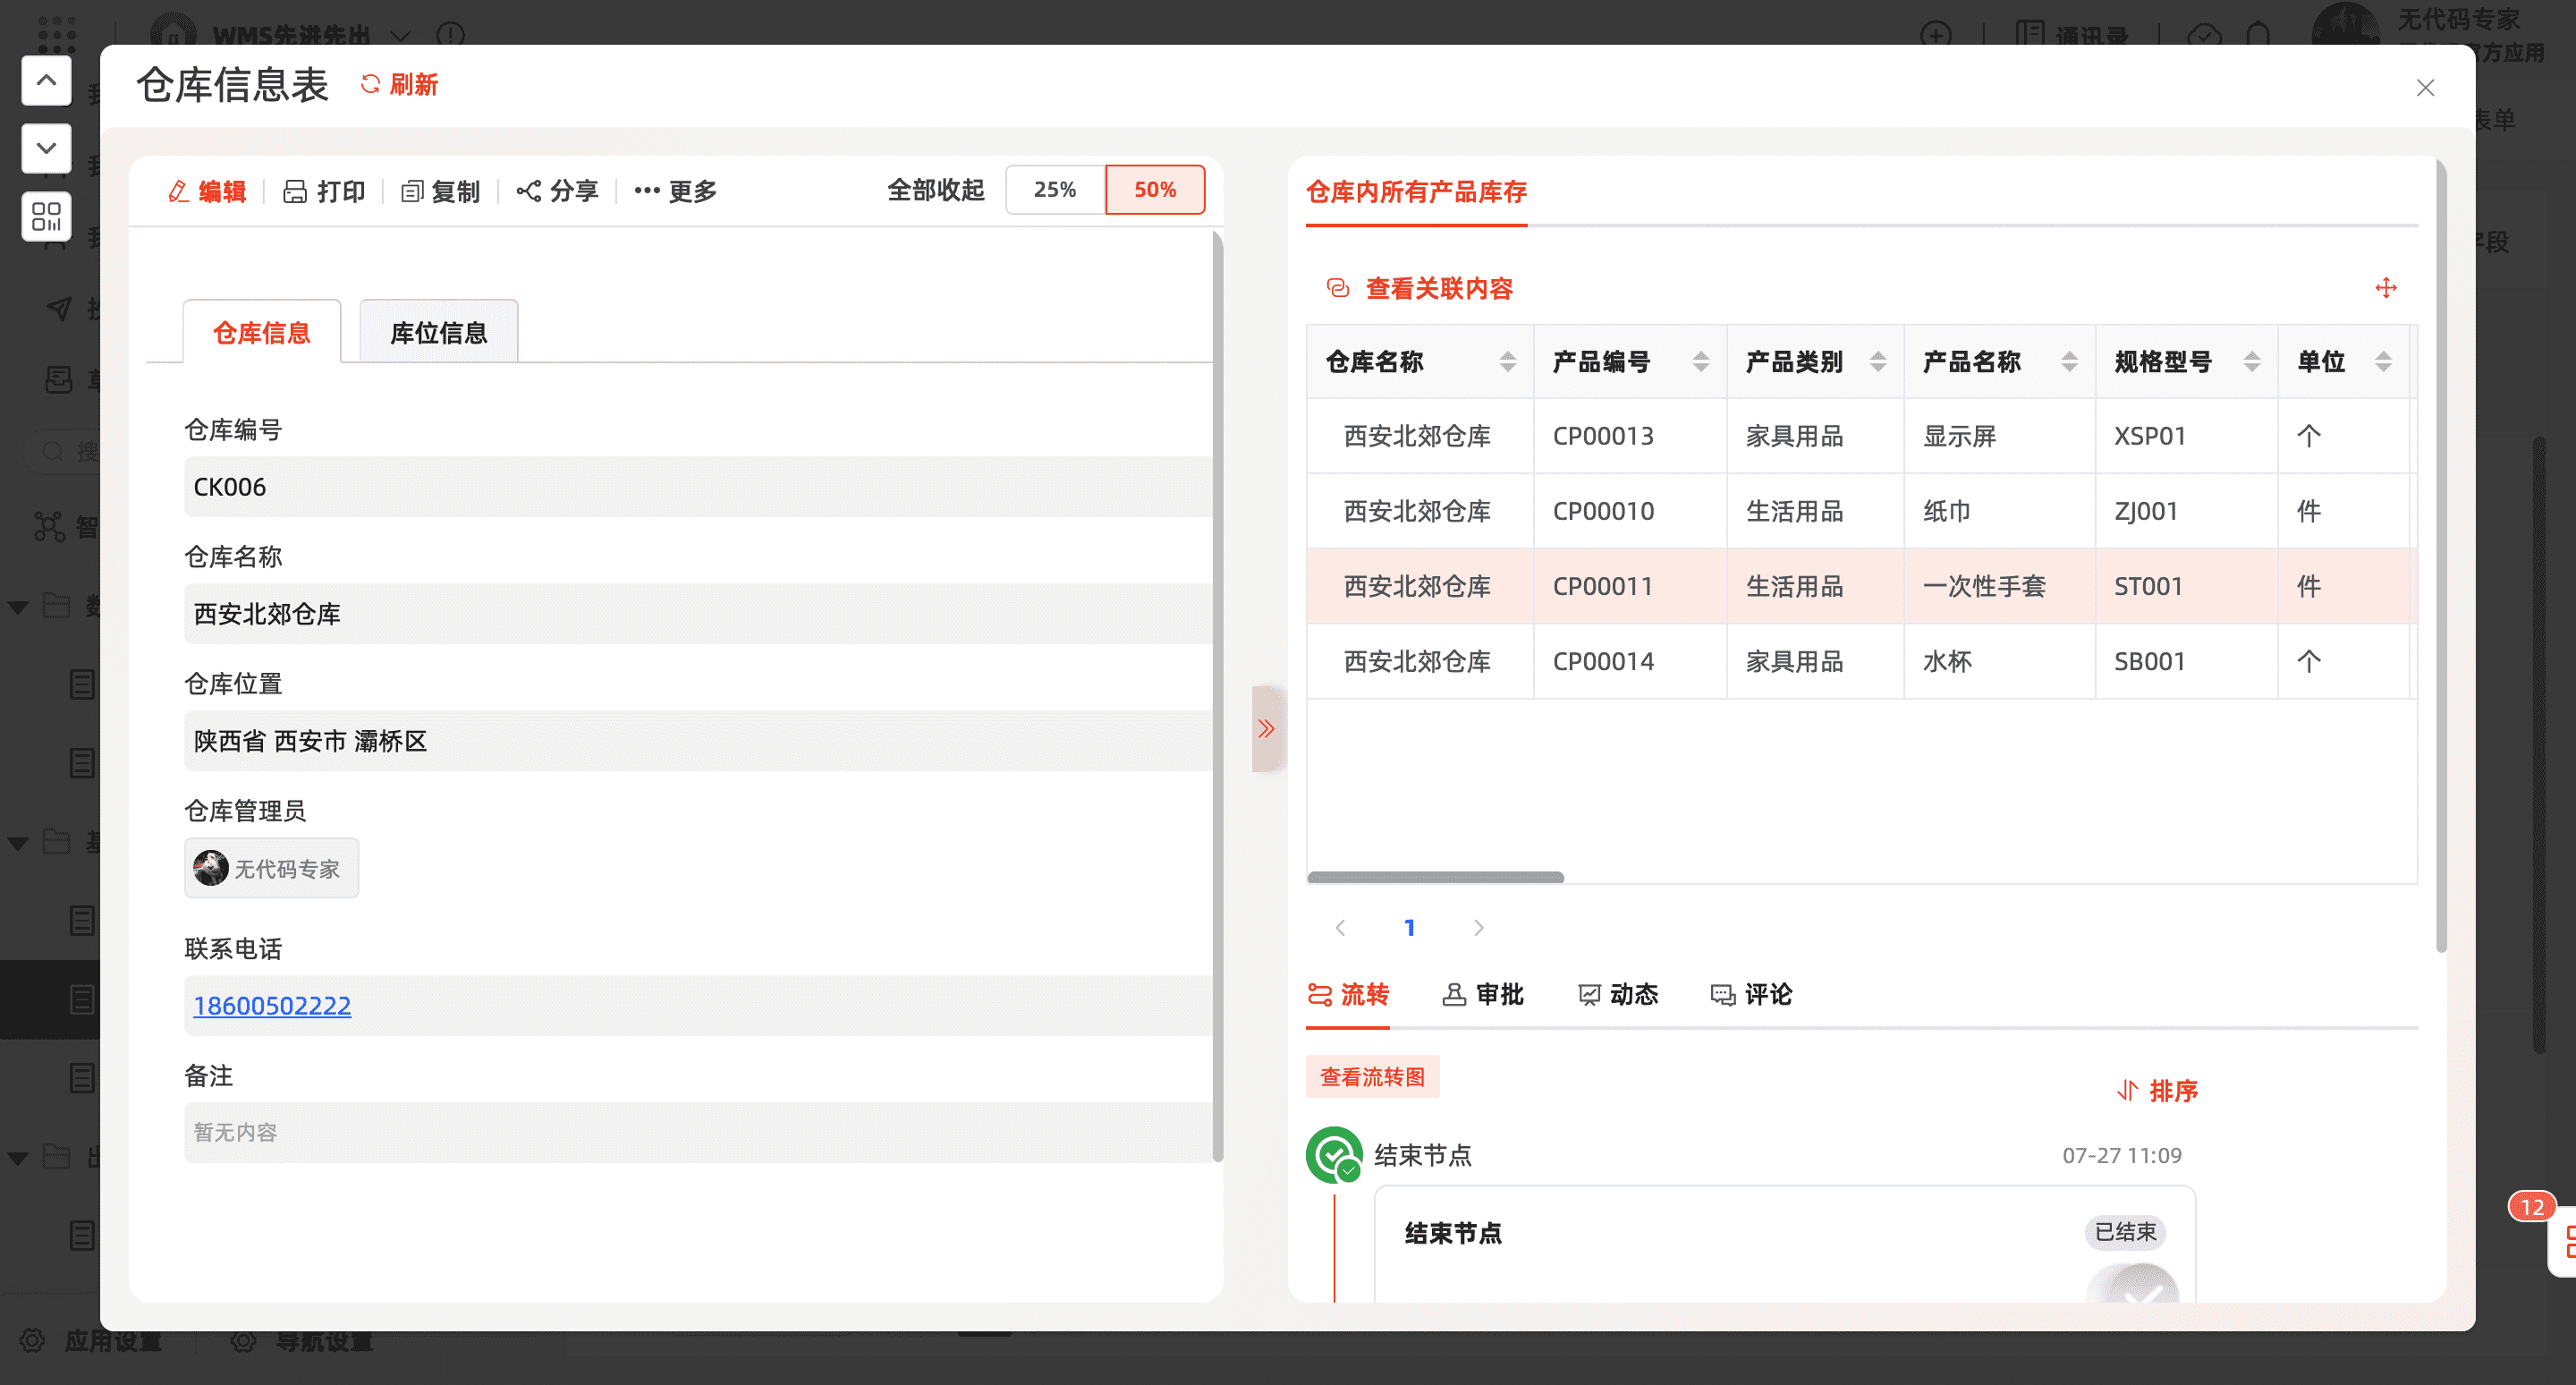Collapse the side panel with double-chevron handle
This screenshot has height=1385, width=2576.
1266,728
